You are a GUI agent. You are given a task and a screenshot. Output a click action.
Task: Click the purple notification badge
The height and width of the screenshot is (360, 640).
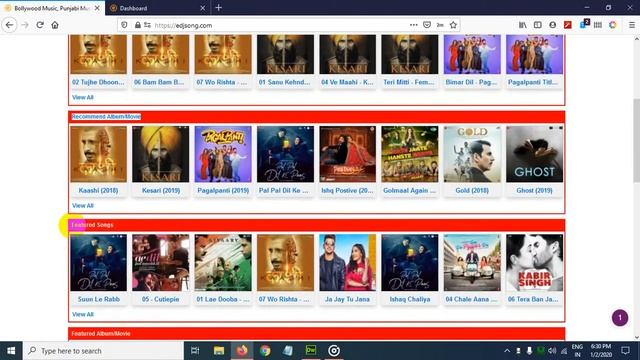[x=620, y=318]
